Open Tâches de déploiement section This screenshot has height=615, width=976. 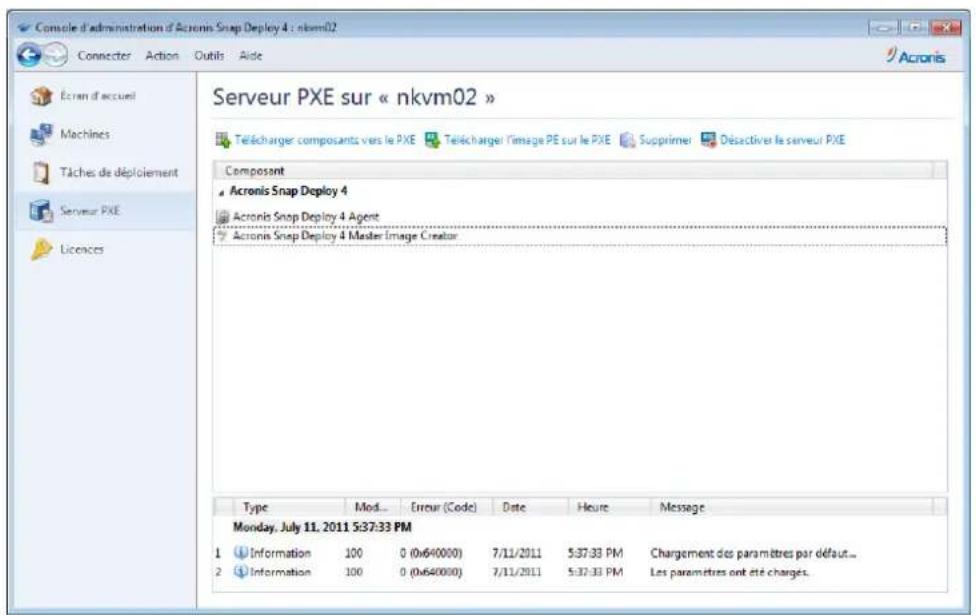click(119, 172)
